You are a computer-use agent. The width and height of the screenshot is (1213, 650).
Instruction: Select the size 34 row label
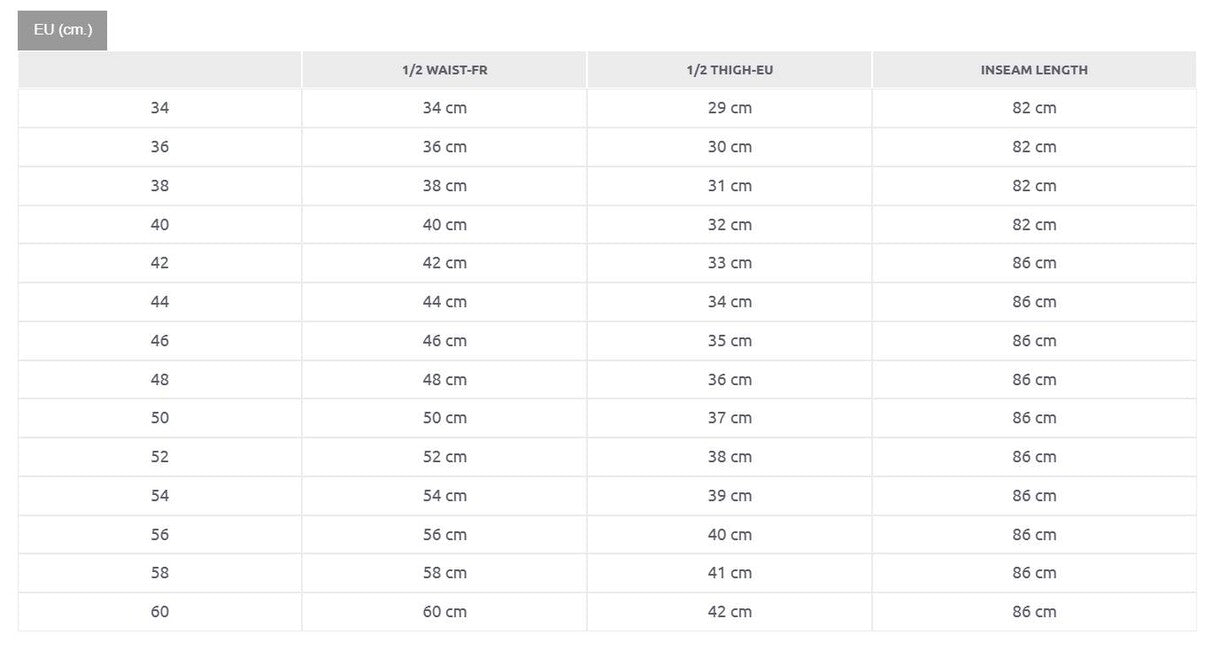[x=160, y=108]
